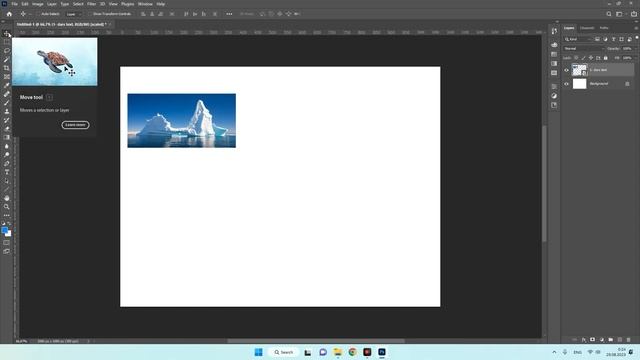
Task: Open the Search icon at top right
Action: [x=609, y=14]
